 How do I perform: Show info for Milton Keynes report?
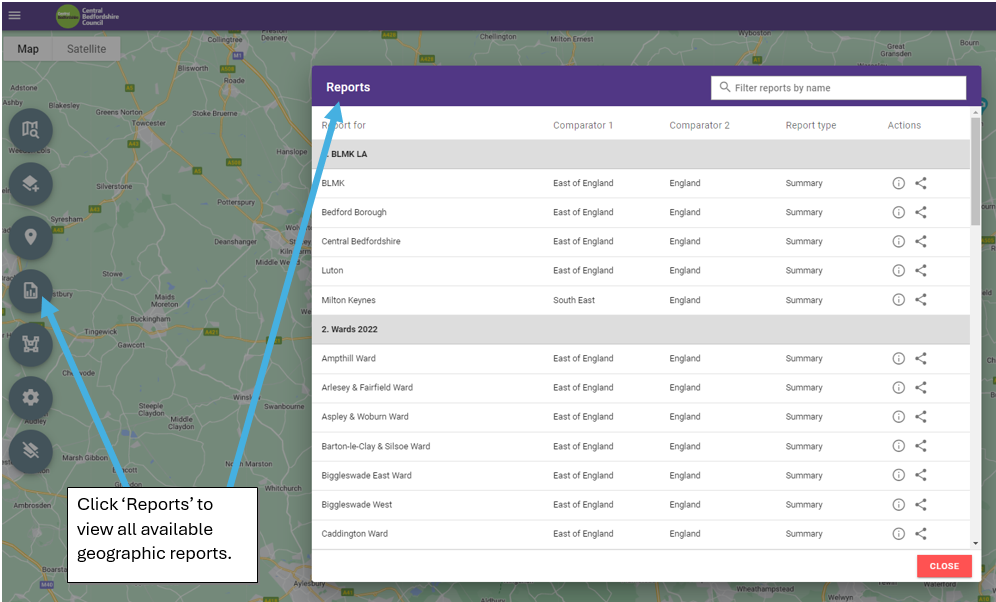[898, 300]
